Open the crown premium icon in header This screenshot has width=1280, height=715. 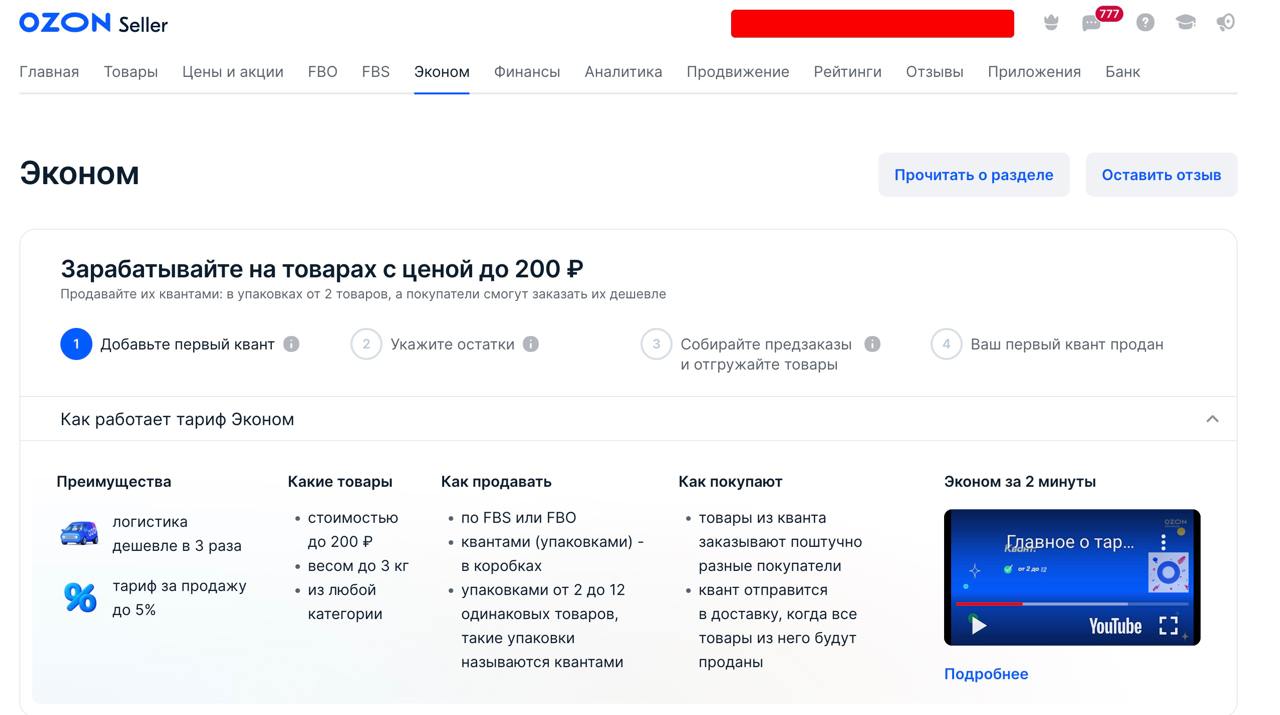click(x=1051, y=22)
